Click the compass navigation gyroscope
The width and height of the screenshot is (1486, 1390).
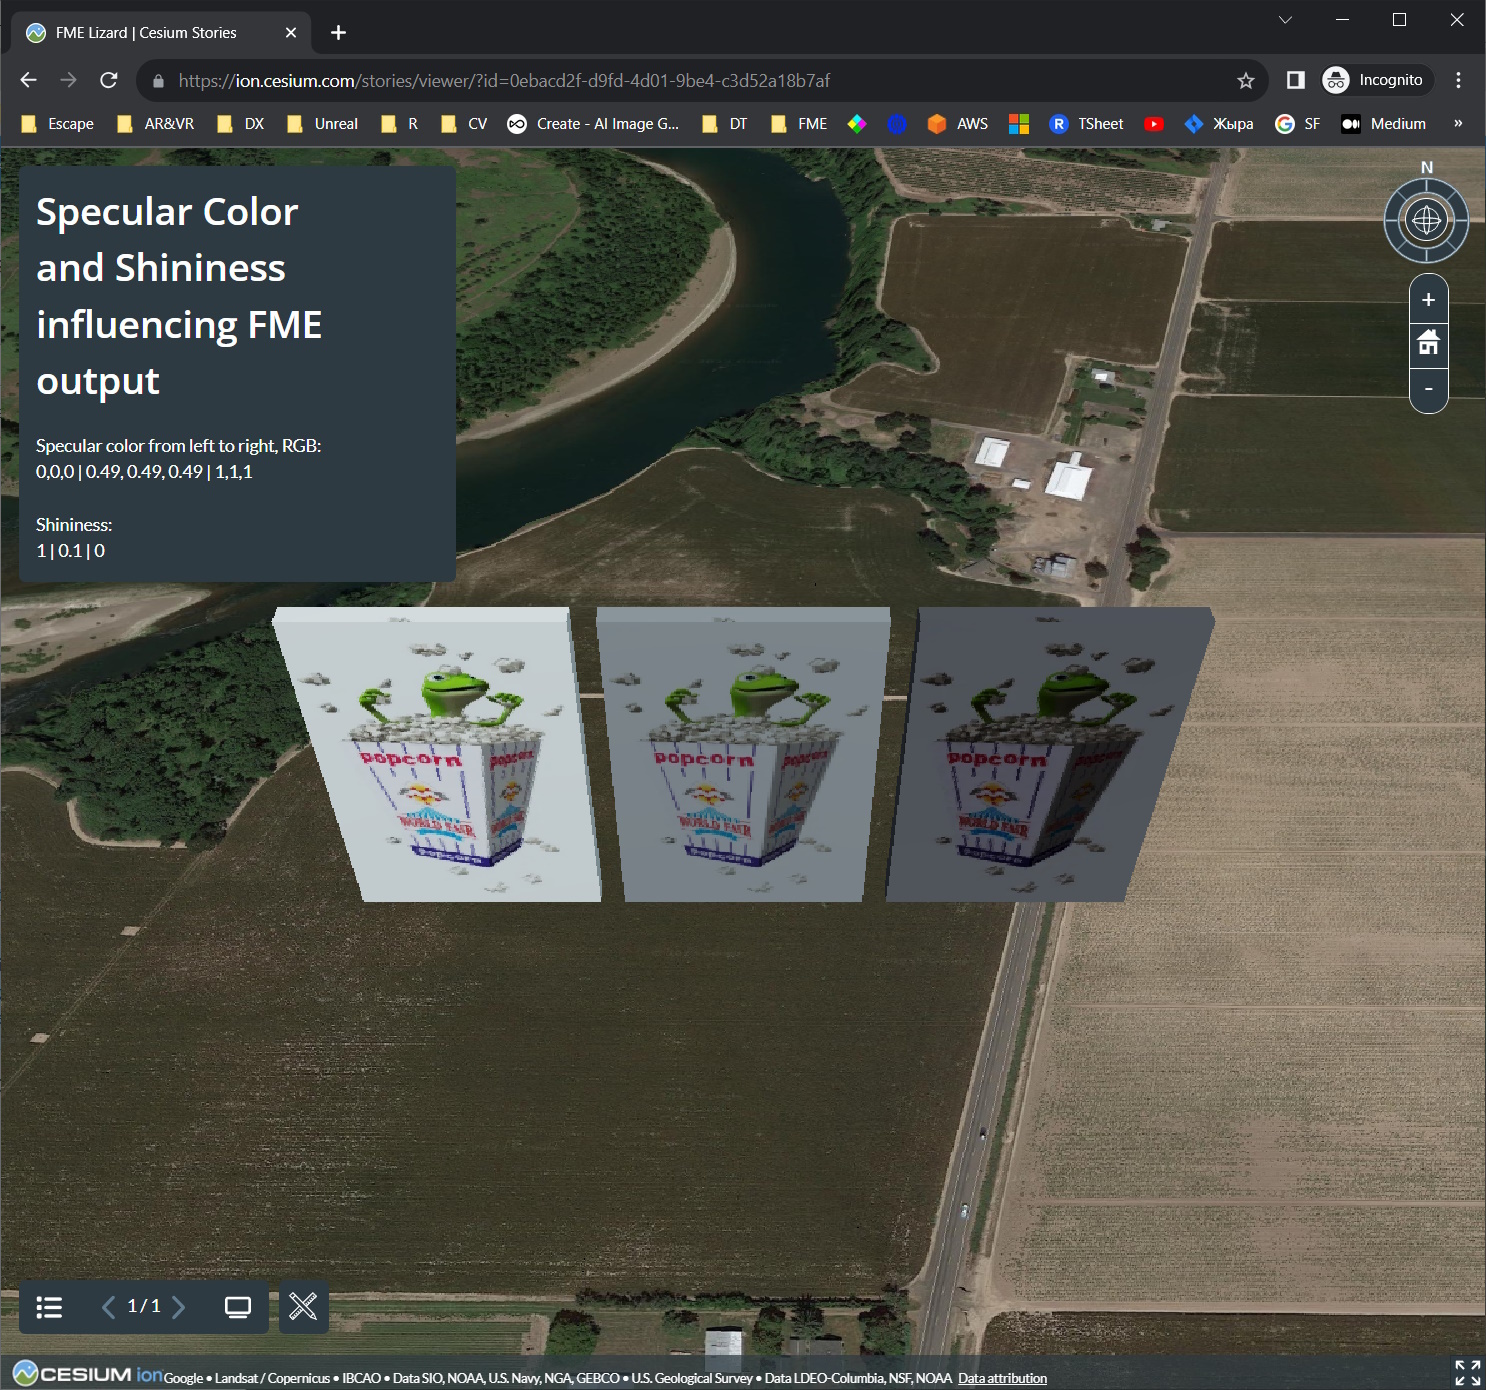coord(1426,219)
